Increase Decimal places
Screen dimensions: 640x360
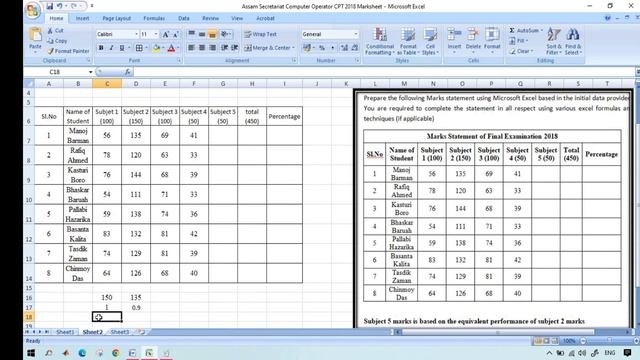pyautogui.click(x=344, y=48)
